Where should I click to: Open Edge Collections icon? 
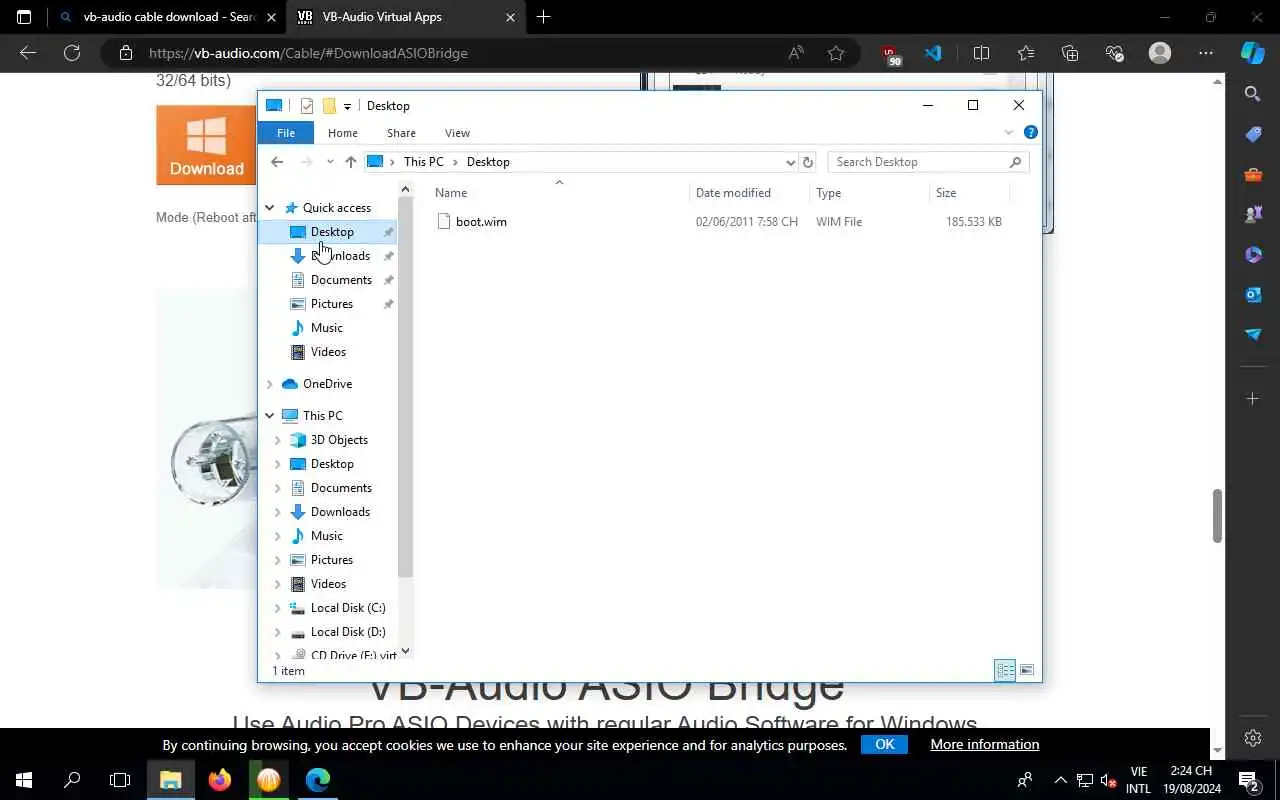click(1070, 53)
